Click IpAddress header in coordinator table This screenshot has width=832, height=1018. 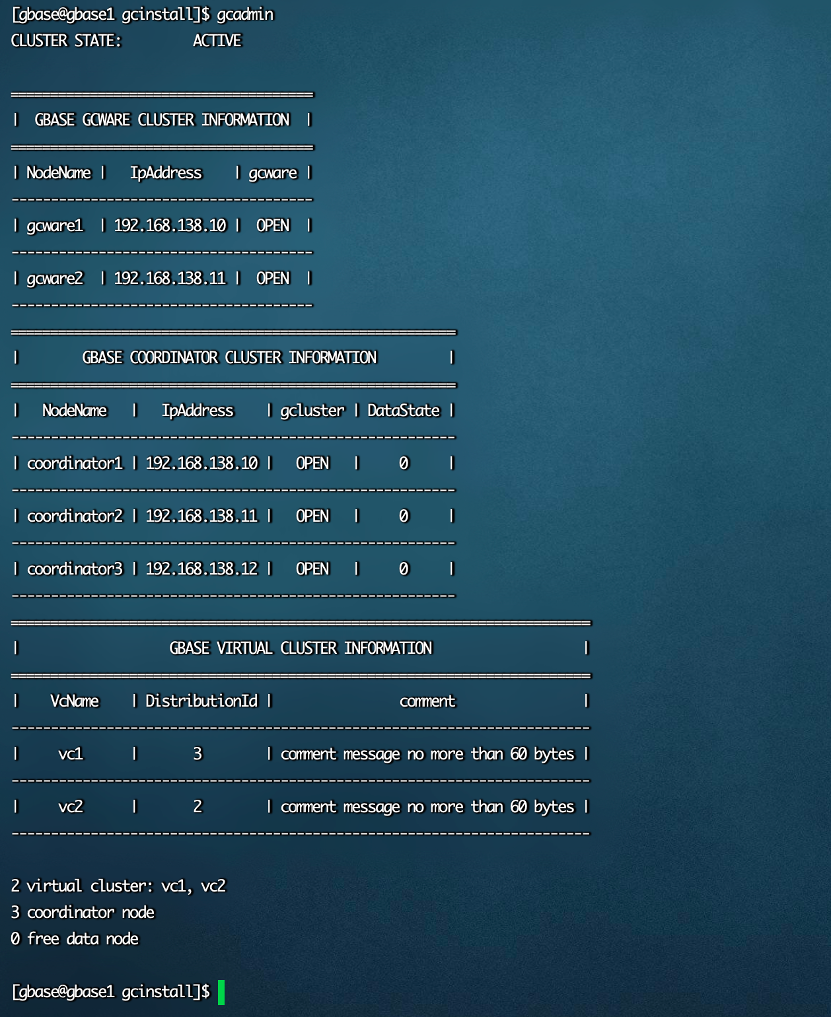click(198, 411)
